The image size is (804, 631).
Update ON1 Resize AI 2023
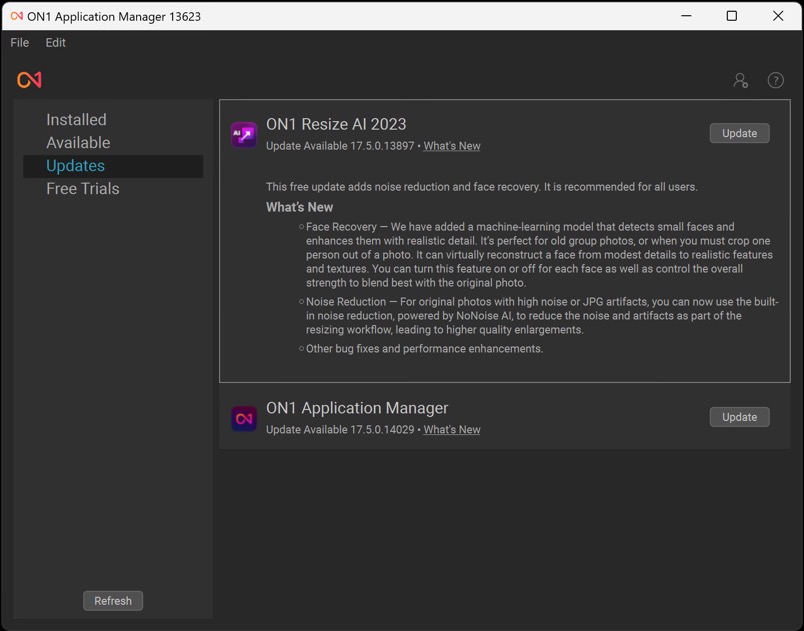[x=739, y=133]
